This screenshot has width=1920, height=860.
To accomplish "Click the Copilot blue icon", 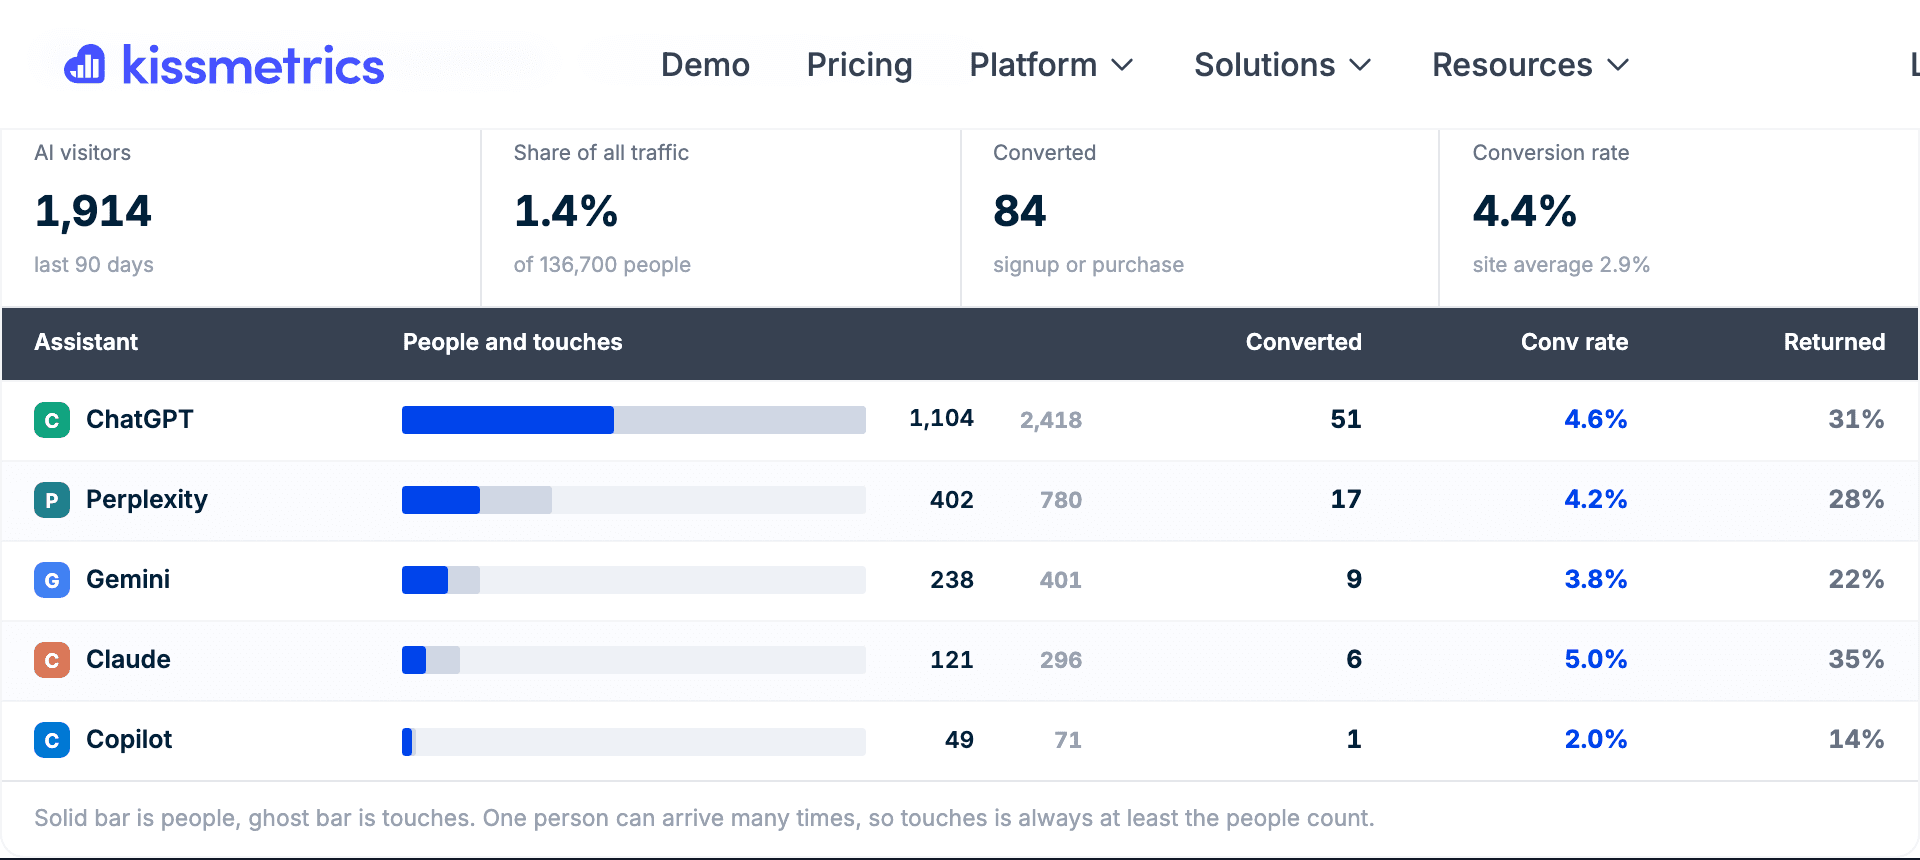I will 52,740.
